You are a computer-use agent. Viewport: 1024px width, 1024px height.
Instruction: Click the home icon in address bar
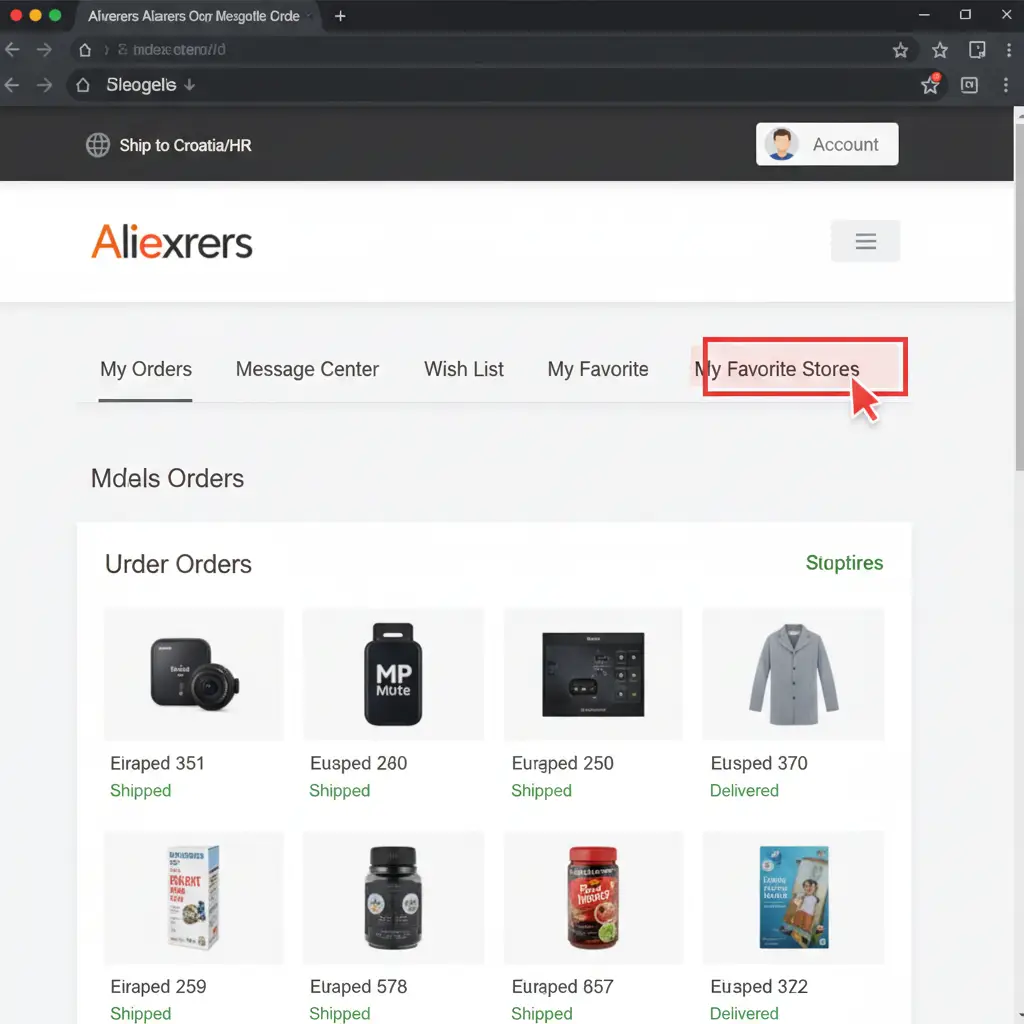[85, 50]
